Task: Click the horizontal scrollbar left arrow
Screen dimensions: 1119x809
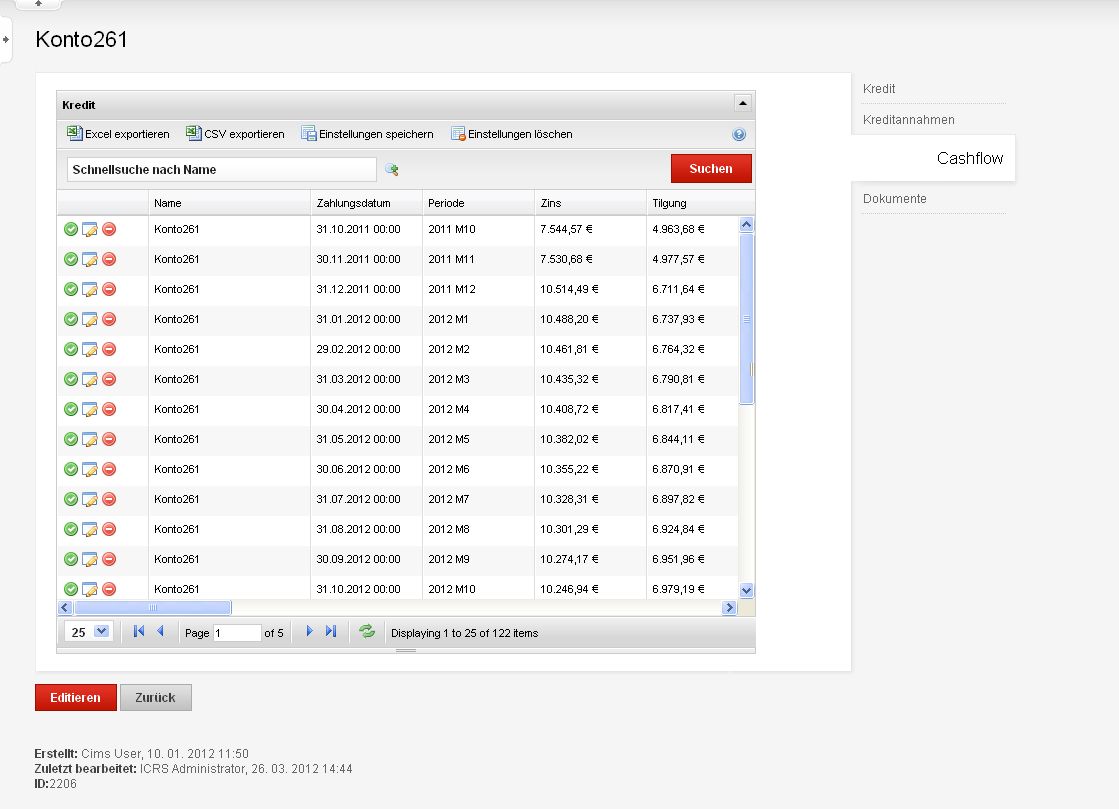Action: [65, 608]
